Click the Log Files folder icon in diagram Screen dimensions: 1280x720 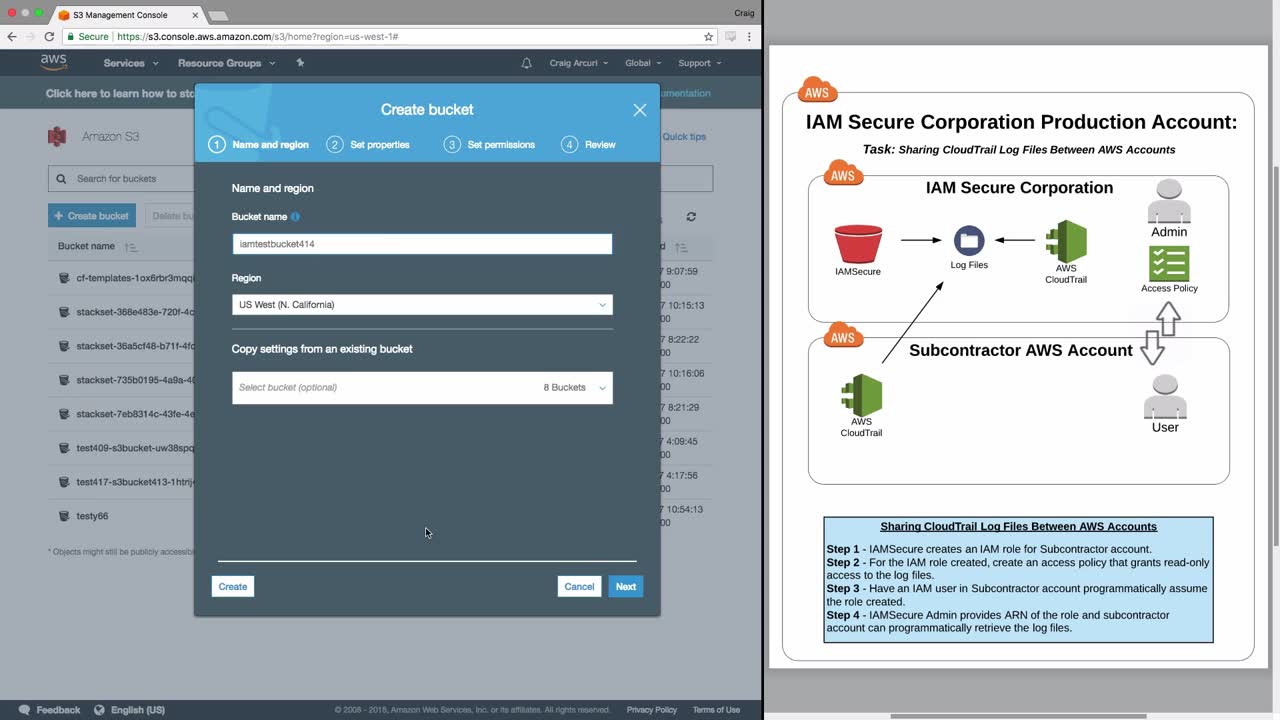click(969, 241)
